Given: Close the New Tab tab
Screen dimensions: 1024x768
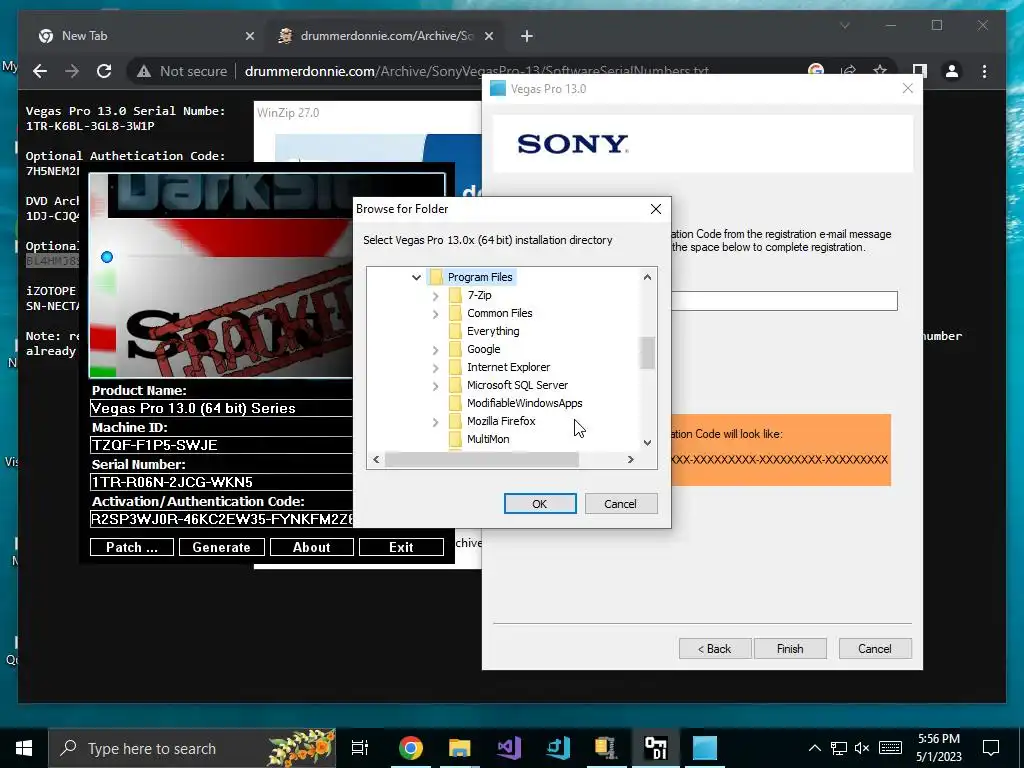Looking at the screenshot, I should tap(249, 36).
